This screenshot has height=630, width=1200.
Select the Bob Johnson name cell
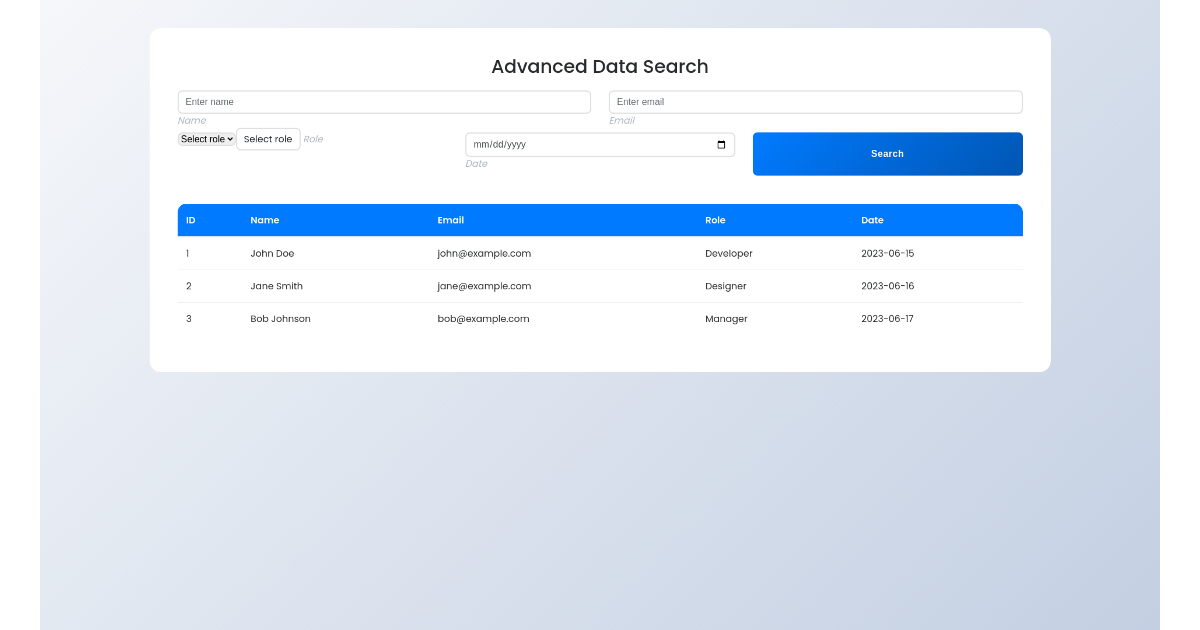(x=280, y=319)
